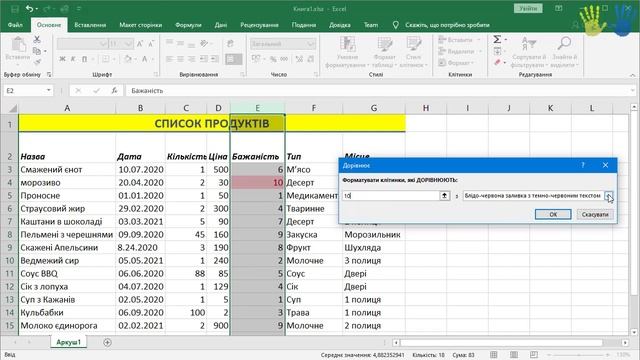Select cell with 'Смажений єнот'
The height and width of the screenshot is (360, 640).
pos(67,169)
